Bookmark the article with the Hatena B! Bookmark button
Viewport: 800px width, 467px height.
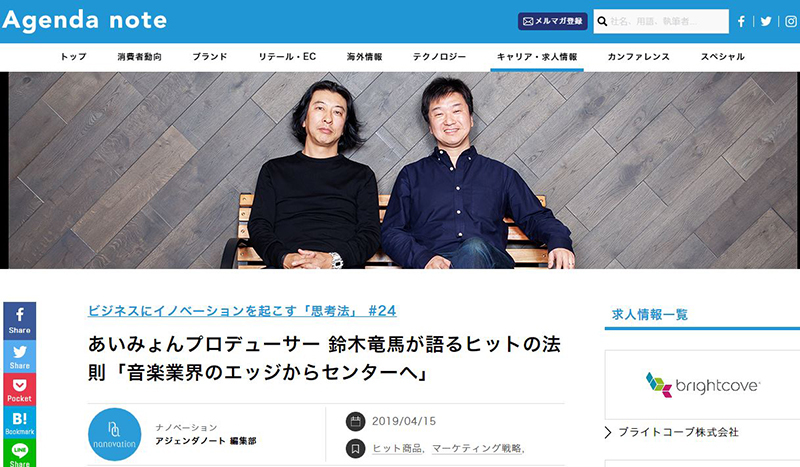19,423
